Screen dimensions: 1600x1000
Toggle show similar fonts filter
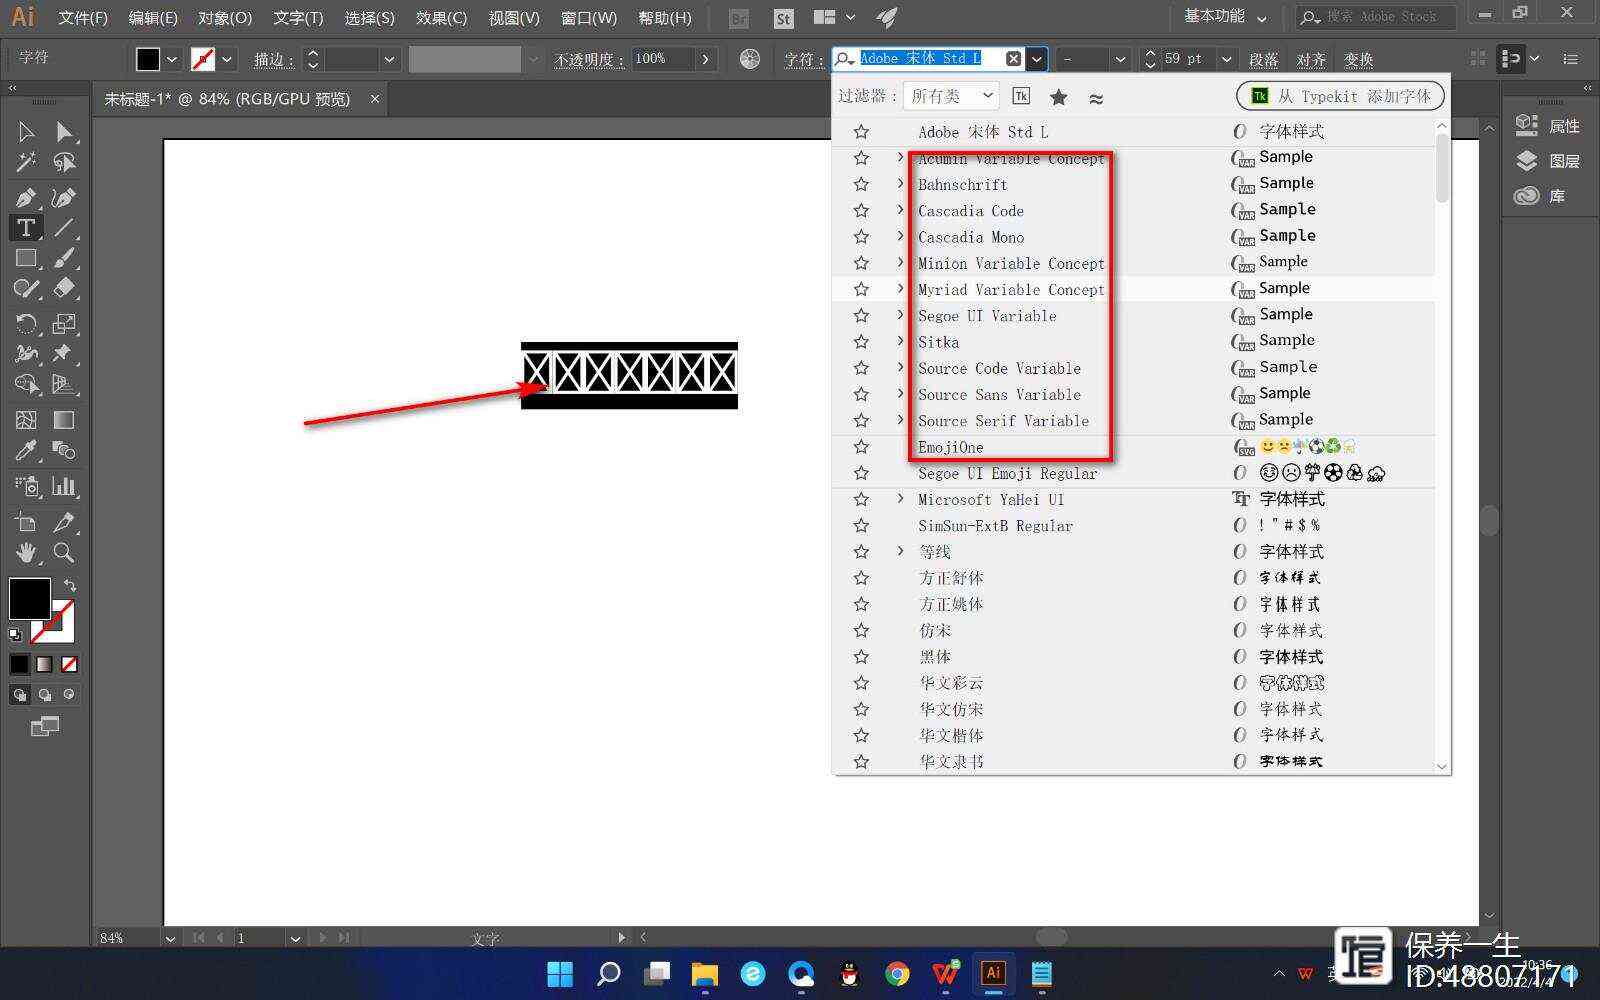pos(1096,98)
